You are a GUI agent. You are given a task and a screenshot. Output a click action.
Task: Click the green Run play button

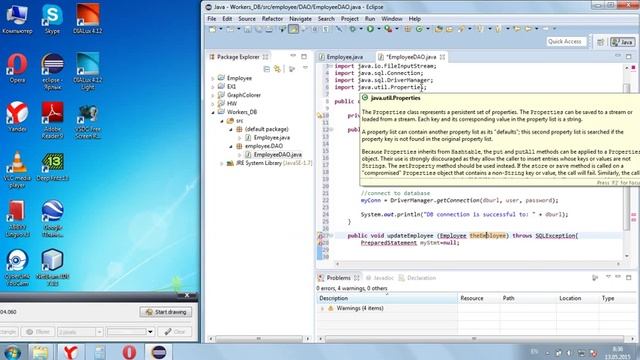[x=370, y=29]
